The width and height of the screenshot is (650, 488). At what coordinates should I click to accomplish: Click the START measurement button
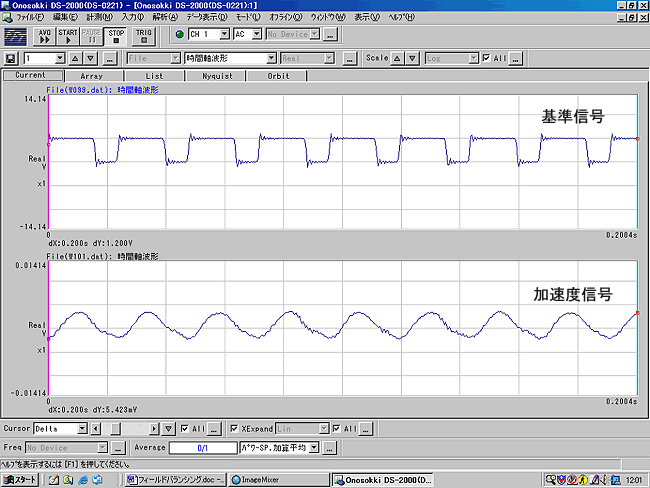click(x=68, y=36)
